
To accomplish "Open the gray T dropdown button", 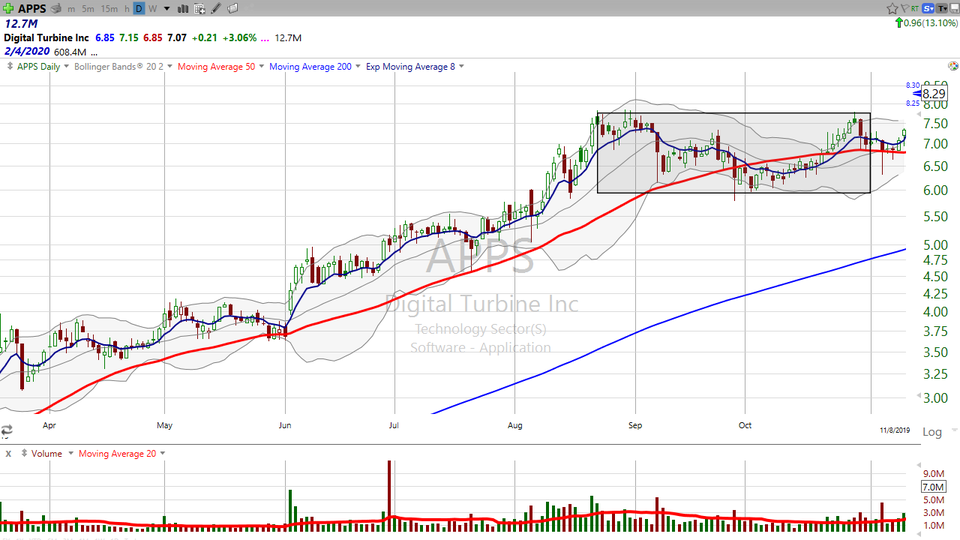I will tap(941, 8).
